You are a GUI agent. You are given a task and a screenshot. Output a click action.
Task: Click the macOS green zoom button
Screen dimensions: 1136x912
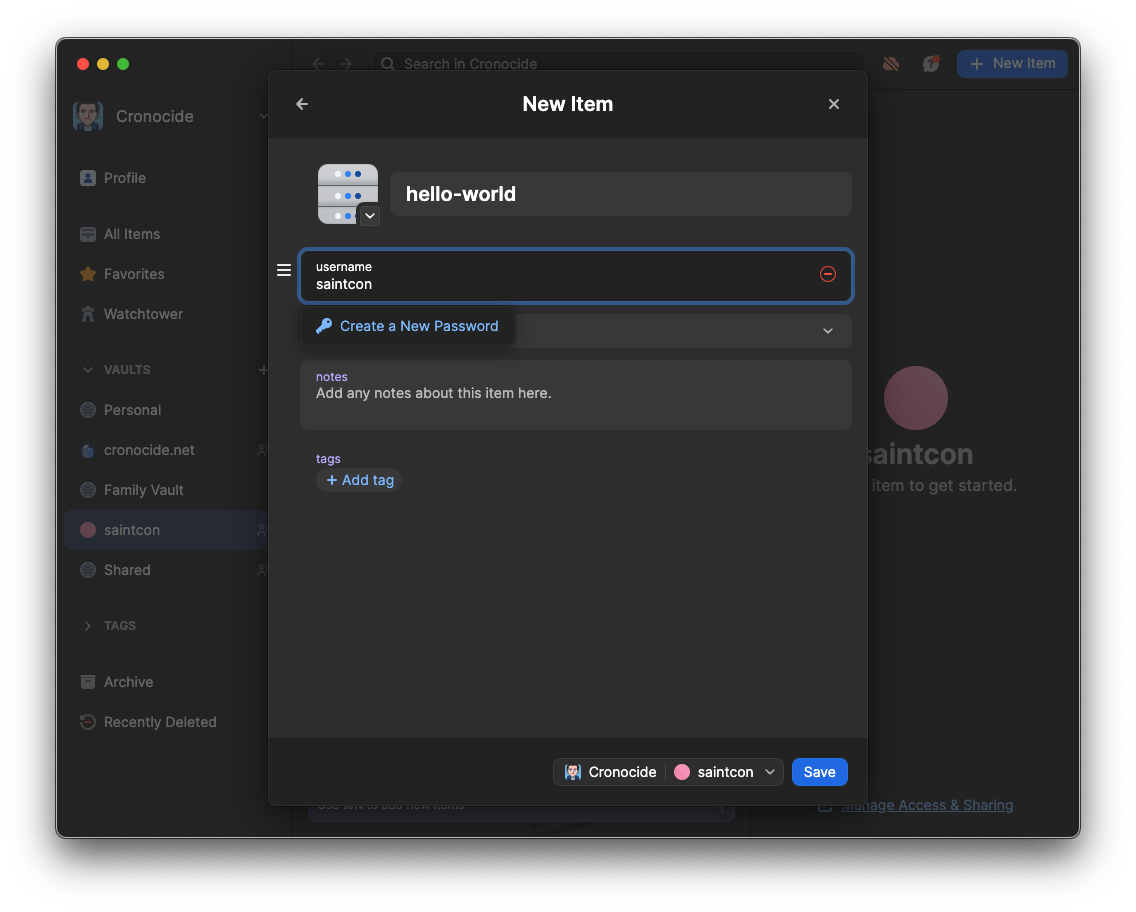point(123,64)
